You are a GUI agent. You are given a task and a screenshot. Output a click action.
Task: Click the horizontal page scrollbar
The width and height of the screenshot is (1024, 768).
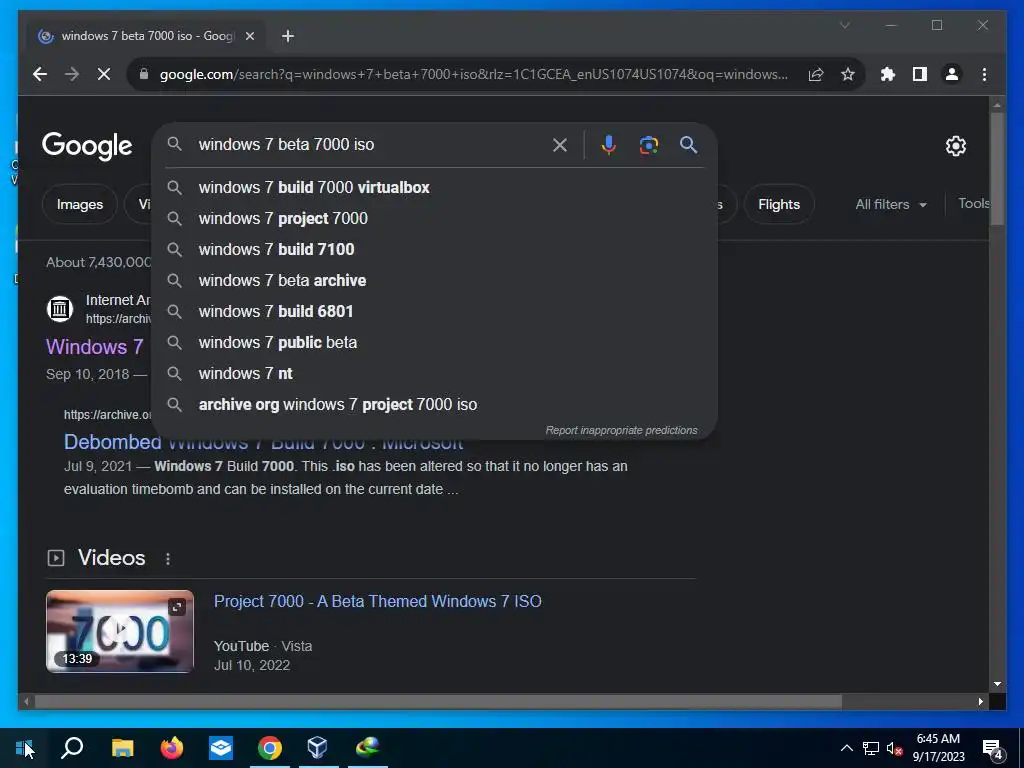pos(438,701)
